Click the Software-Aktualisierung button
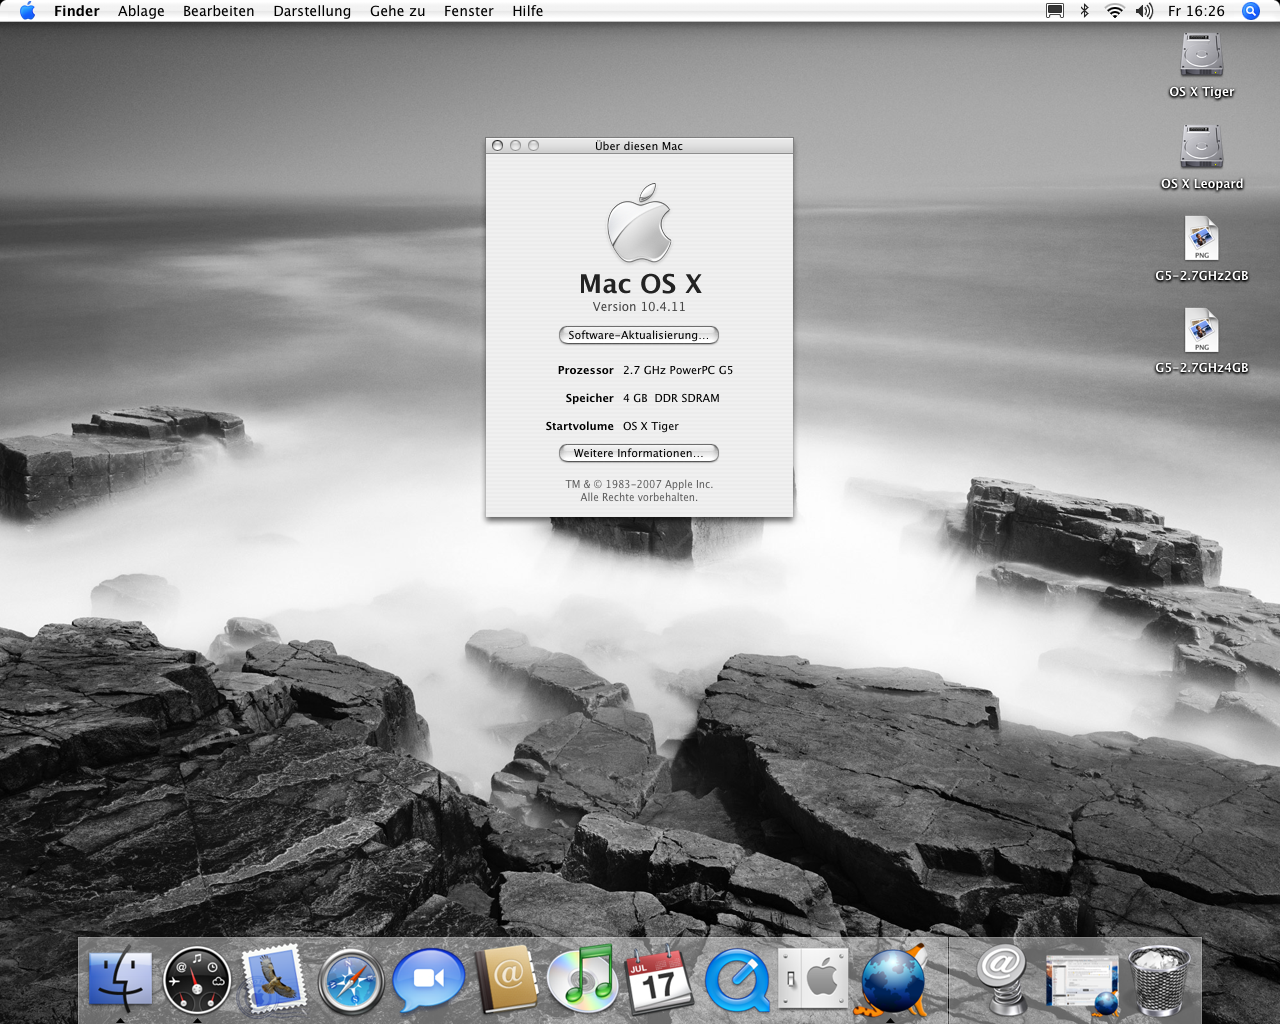1280x1024 pixels. pos(638,335)
